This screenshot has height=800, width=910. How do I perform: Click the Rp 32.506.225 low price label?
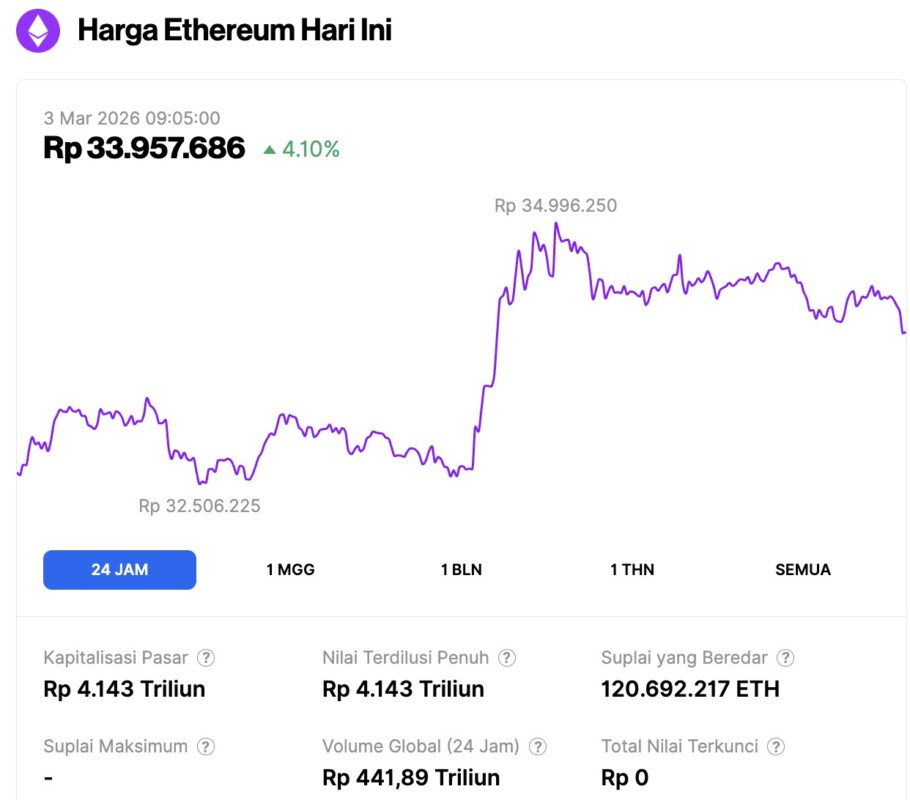199,506
